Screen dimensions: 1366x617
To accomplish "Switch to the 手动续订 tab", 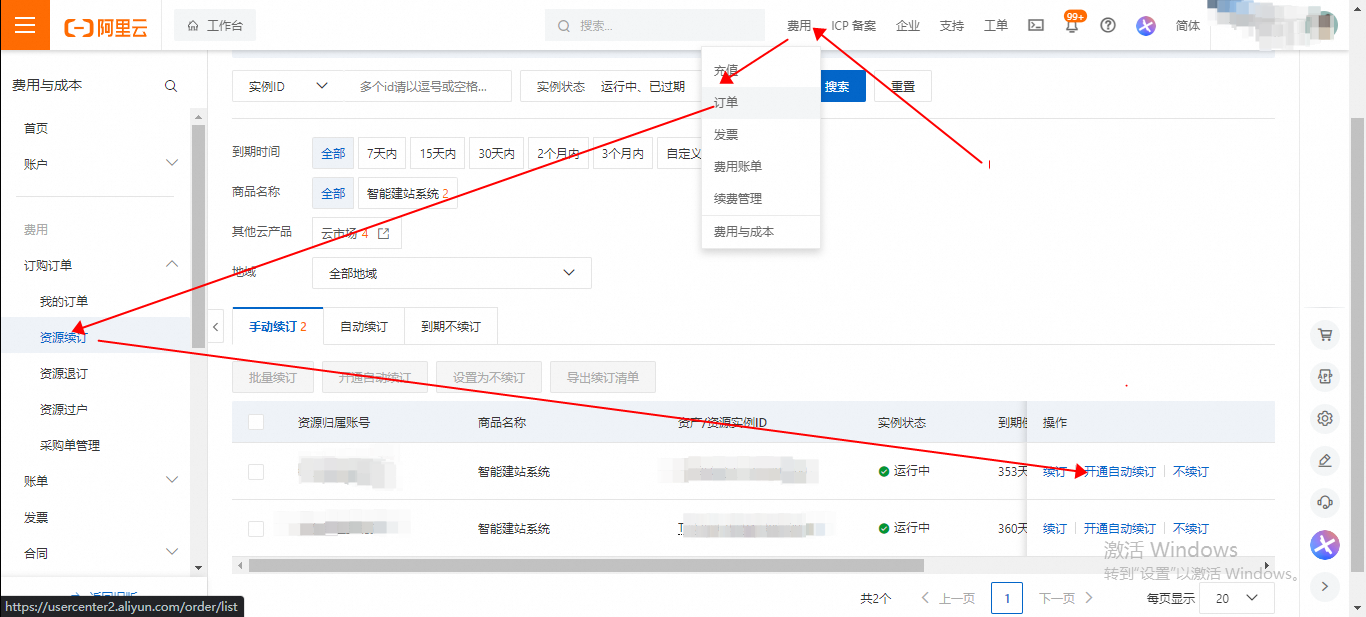I will [278, 327].
